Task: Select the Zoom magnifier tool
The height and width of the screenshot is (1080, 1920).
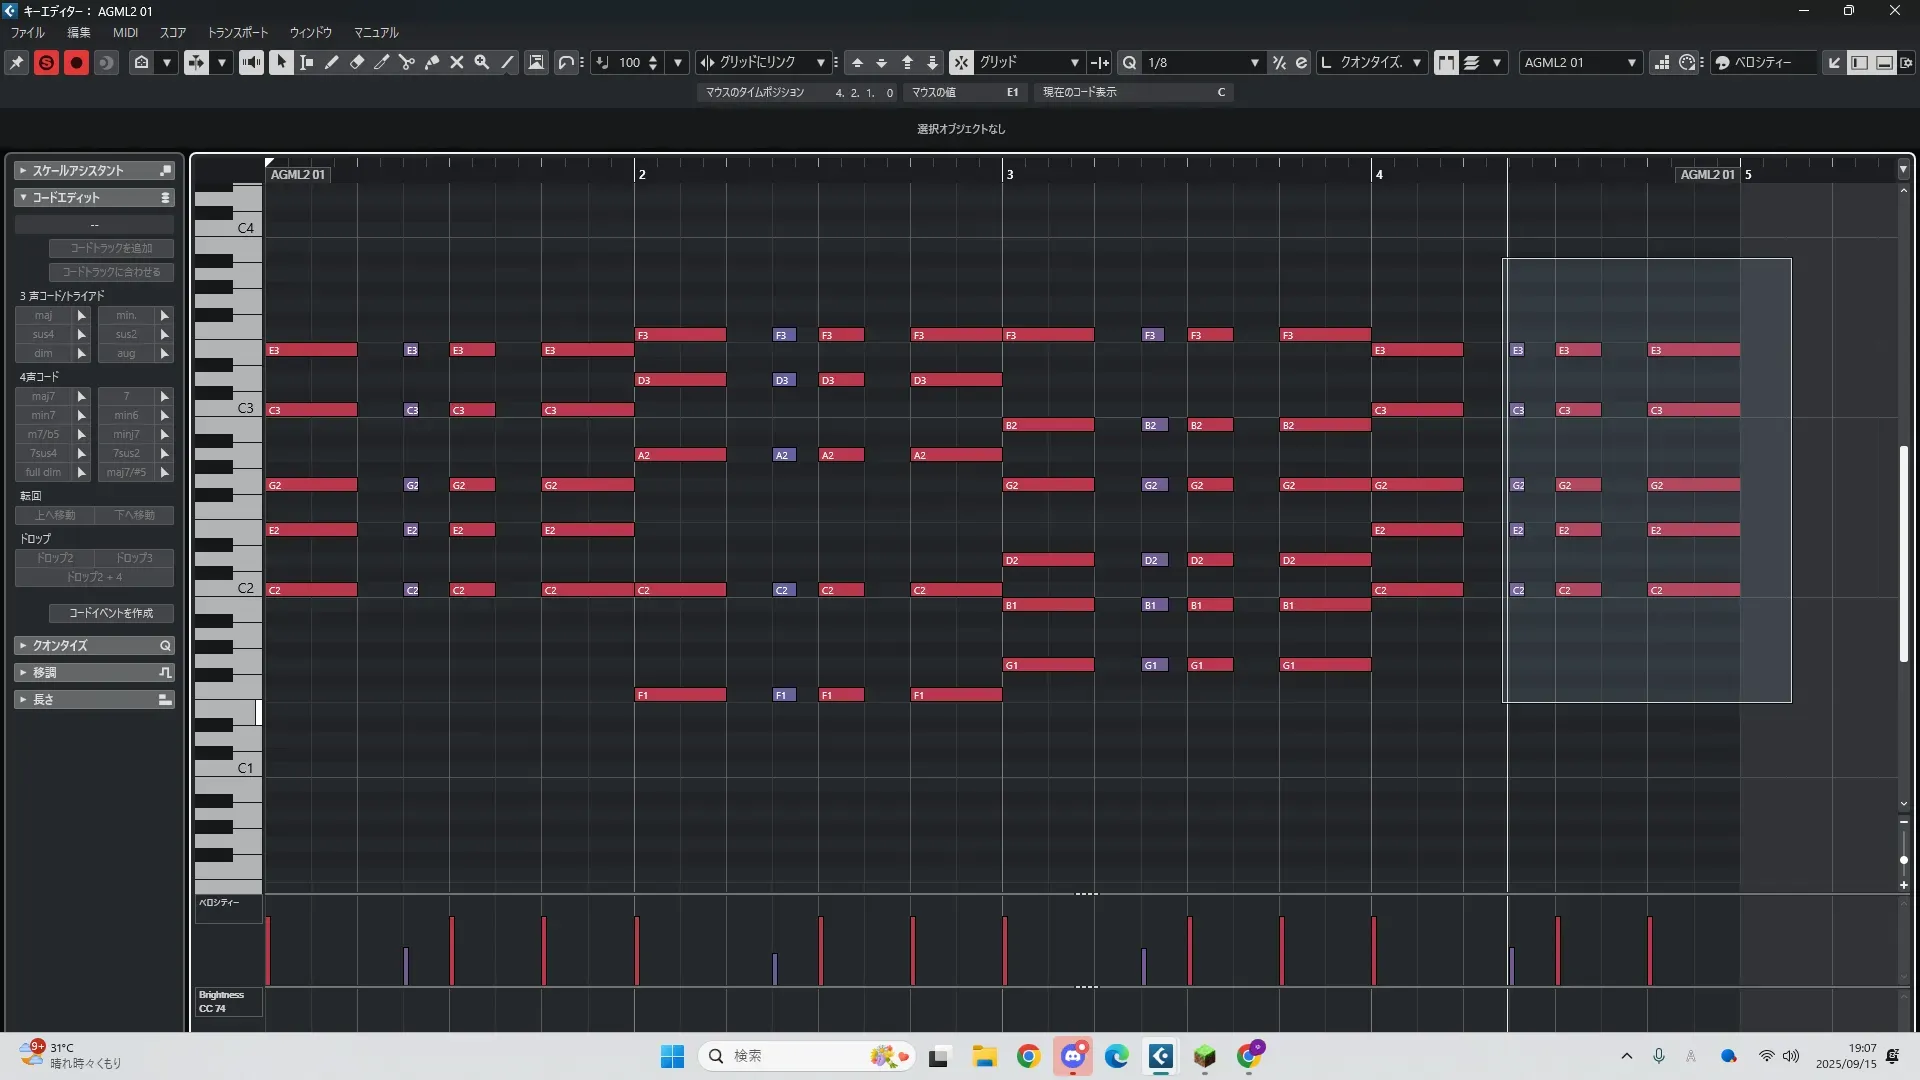Action: tap(482, 62)
